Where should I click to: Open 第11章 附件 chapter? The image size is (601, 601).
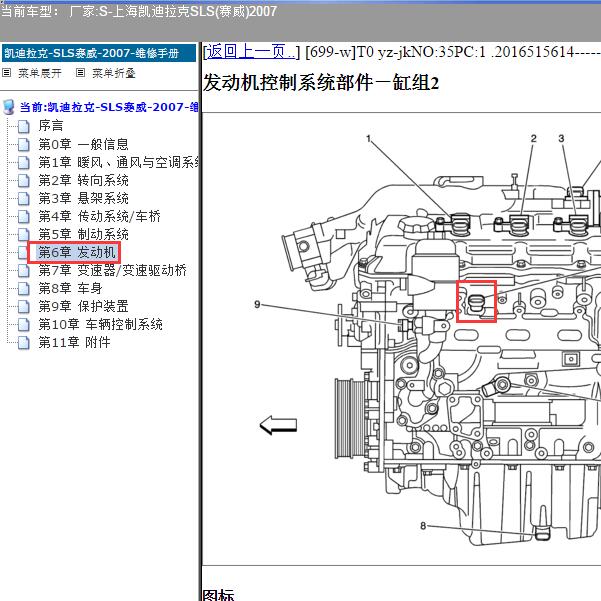(x=74, y=342)
